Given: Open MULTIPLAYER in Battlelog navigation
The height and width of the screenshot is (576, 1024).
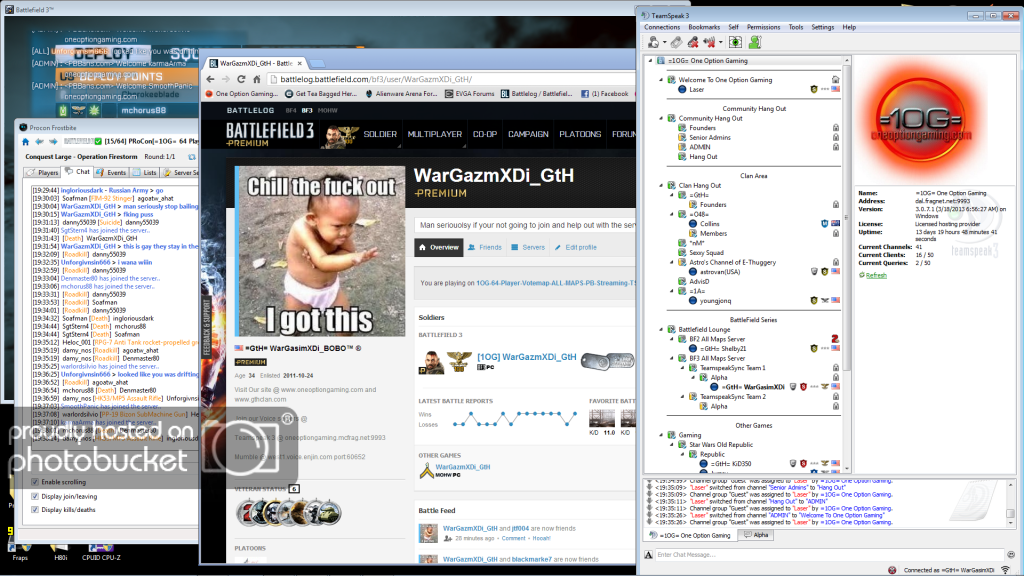Looking at the screenshot, I should pyautogui.click(x=434, y=134).
